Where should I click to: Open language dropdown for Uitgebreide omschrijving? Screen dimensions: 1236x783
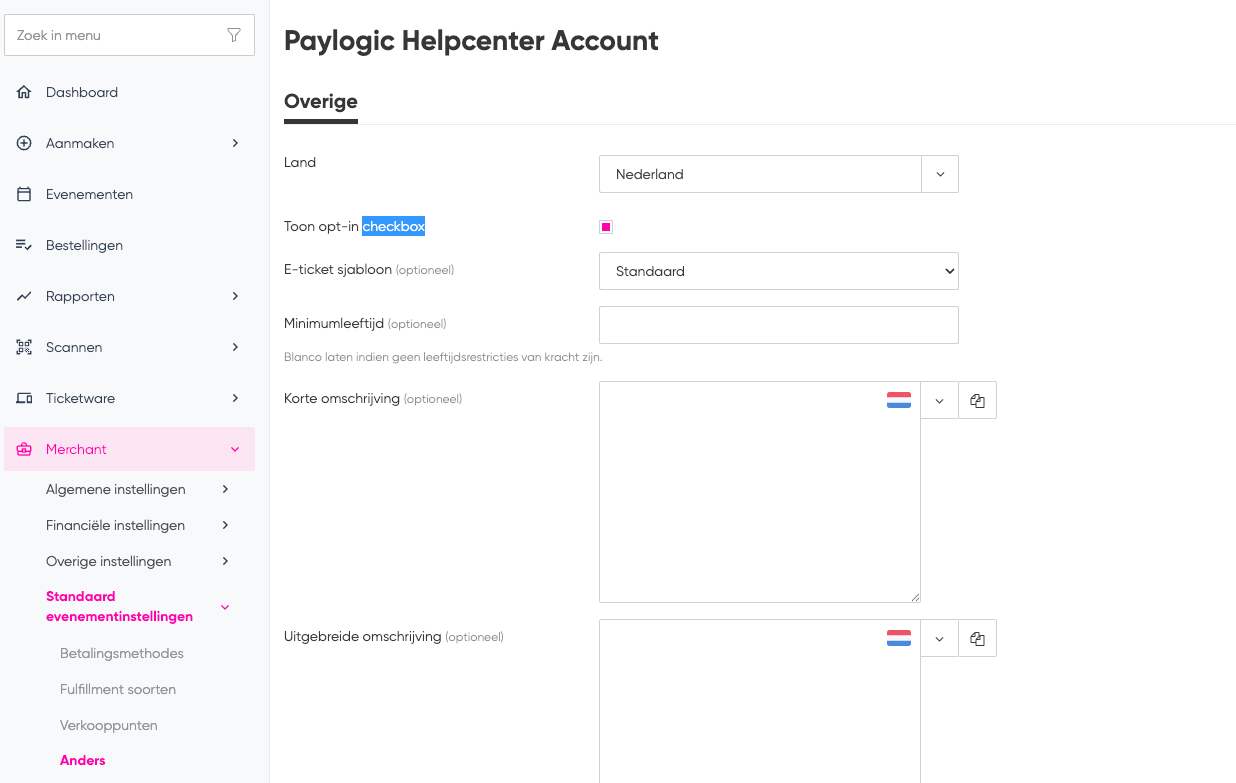pos(939,638)
